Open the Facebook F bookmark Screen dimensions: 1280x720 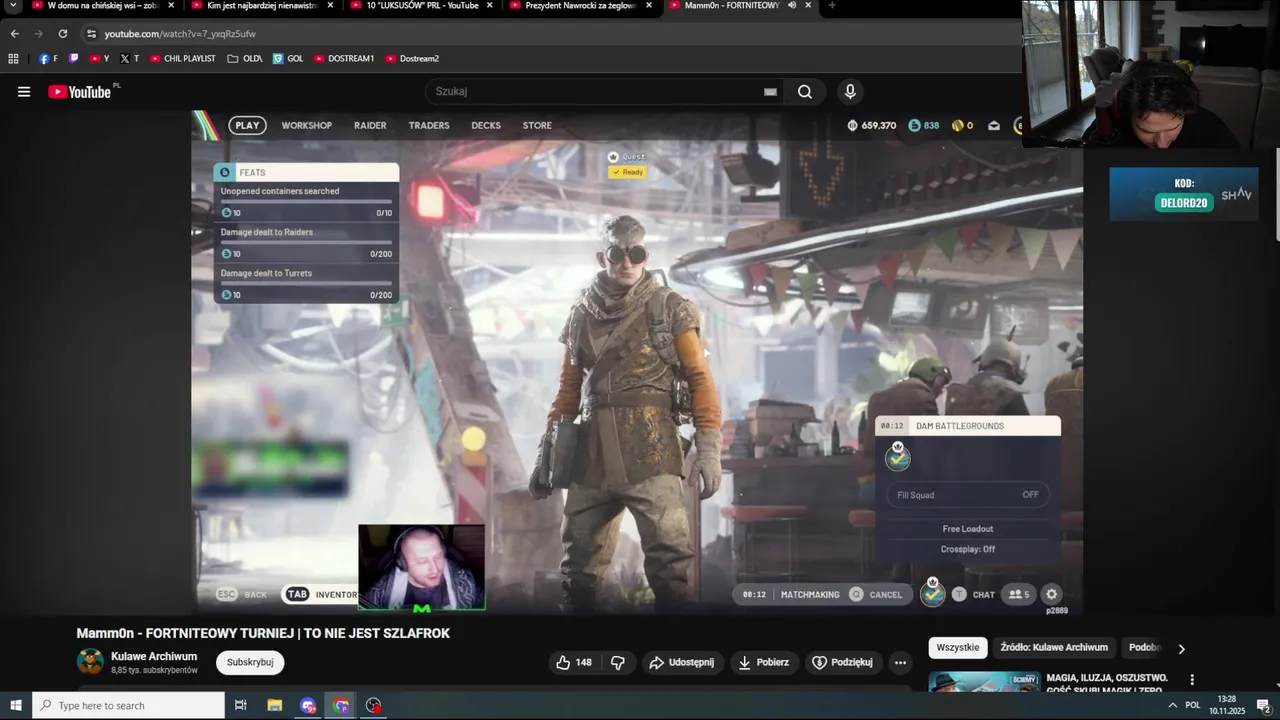48,59
